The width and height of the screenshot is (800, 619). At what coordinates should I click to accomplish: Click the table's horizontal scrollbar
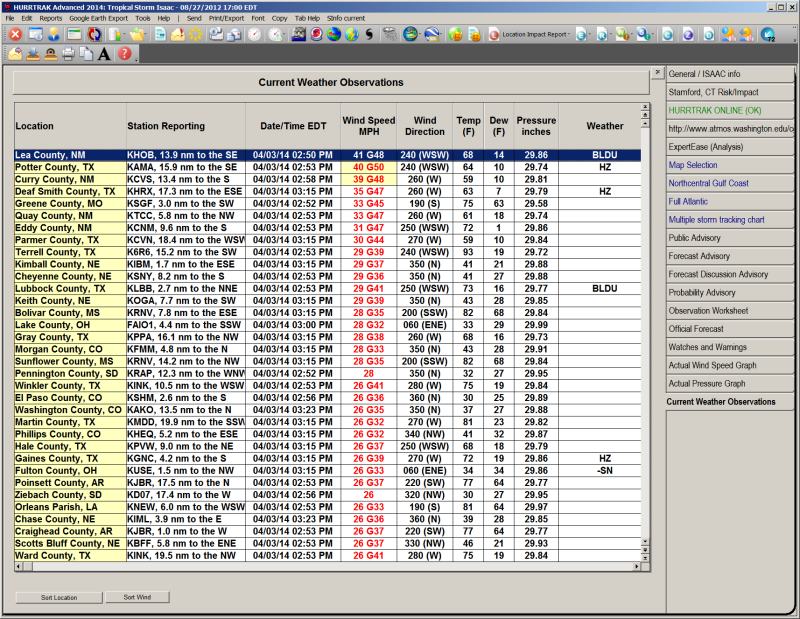330,565
